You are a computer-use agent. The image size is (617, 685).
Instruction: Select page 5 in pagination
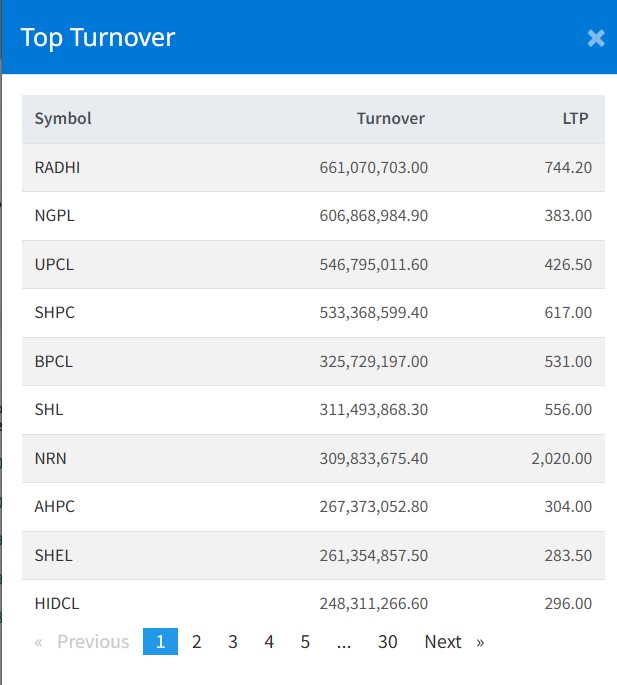tap(305, 642)
